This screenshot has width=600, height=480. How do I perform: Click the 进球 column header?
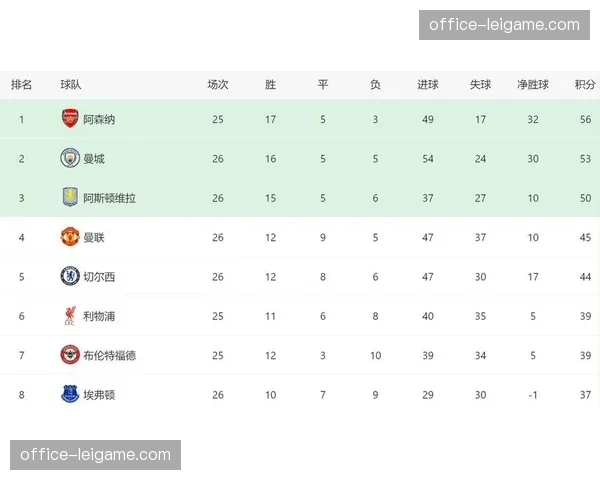[428, 84]
